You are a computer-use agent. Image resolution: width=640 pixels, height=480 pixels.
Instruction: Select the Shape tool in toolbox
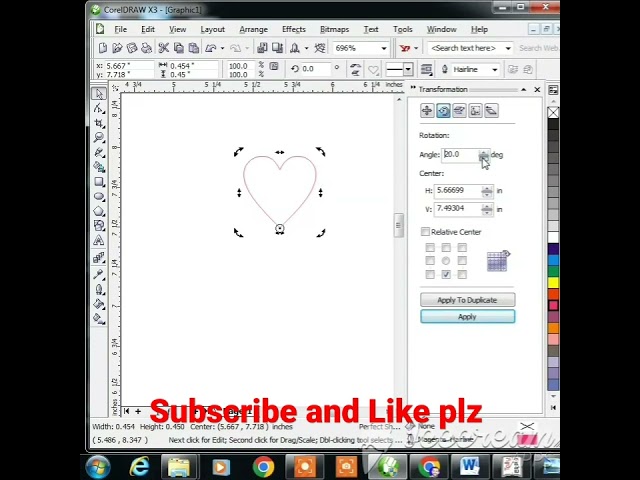(x=99, y=109)
